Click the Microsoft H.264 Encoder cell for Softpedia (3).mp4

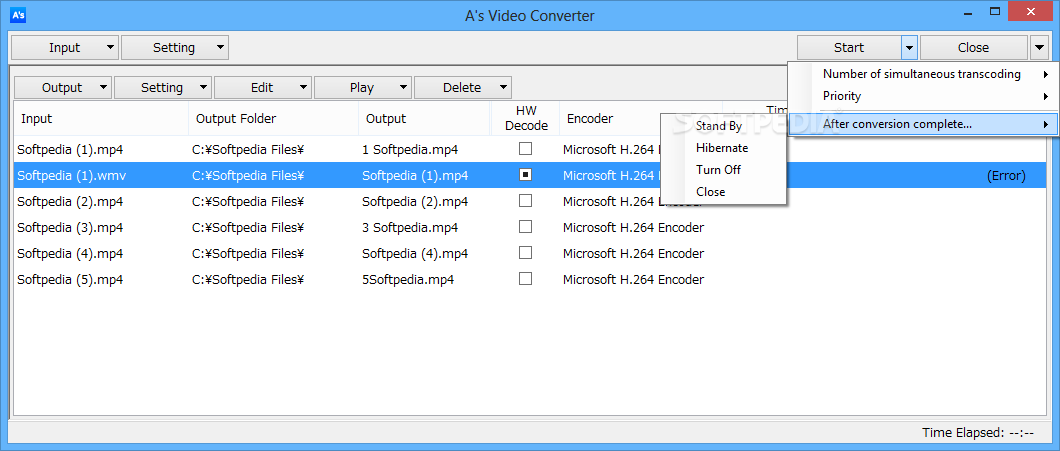633,227
